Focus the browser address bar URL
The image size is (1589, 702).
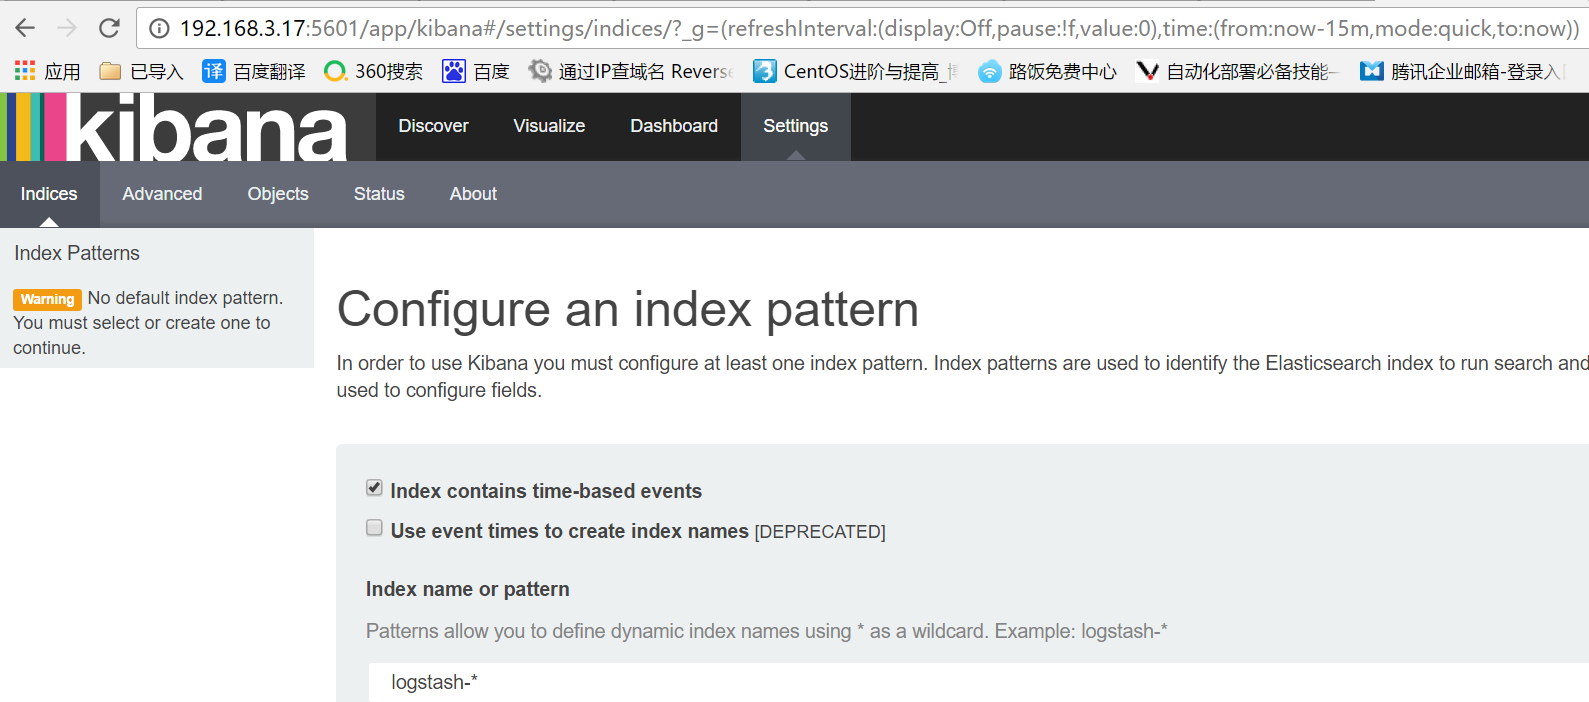(x=879, y=28)
